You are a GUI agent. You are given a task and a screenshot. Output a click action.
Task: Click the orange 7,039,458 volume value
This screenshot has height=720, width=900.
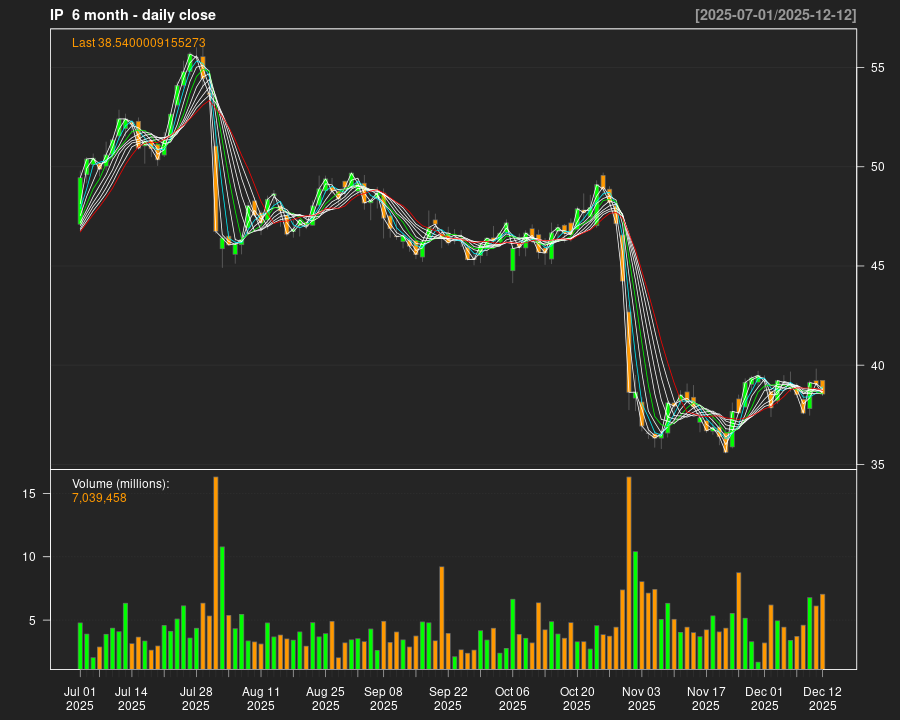pyautogui.click(x=99, y=498)
